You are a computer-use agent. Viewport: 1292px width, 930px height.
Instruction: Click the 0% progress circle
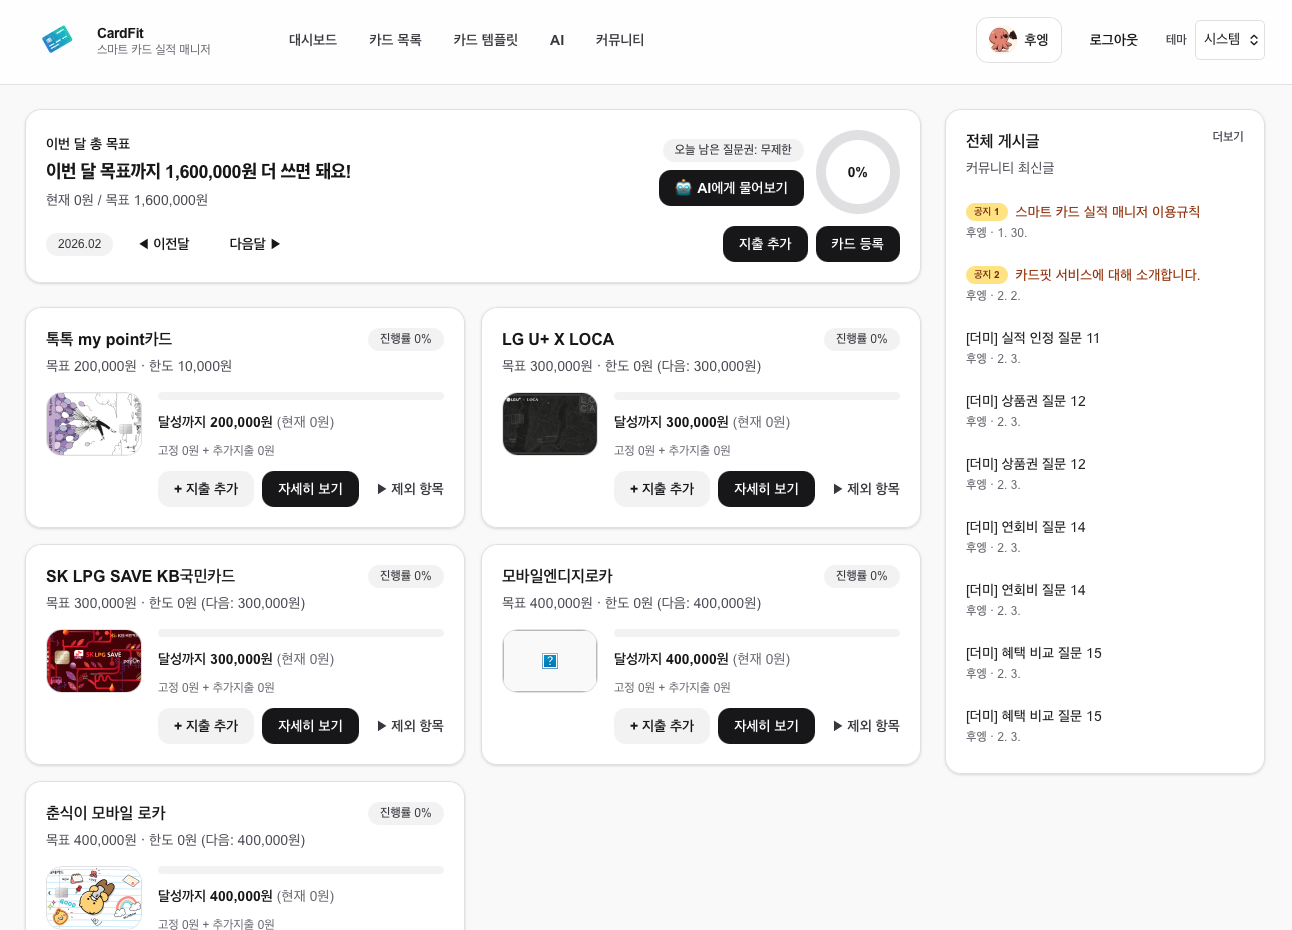point(857,172)
